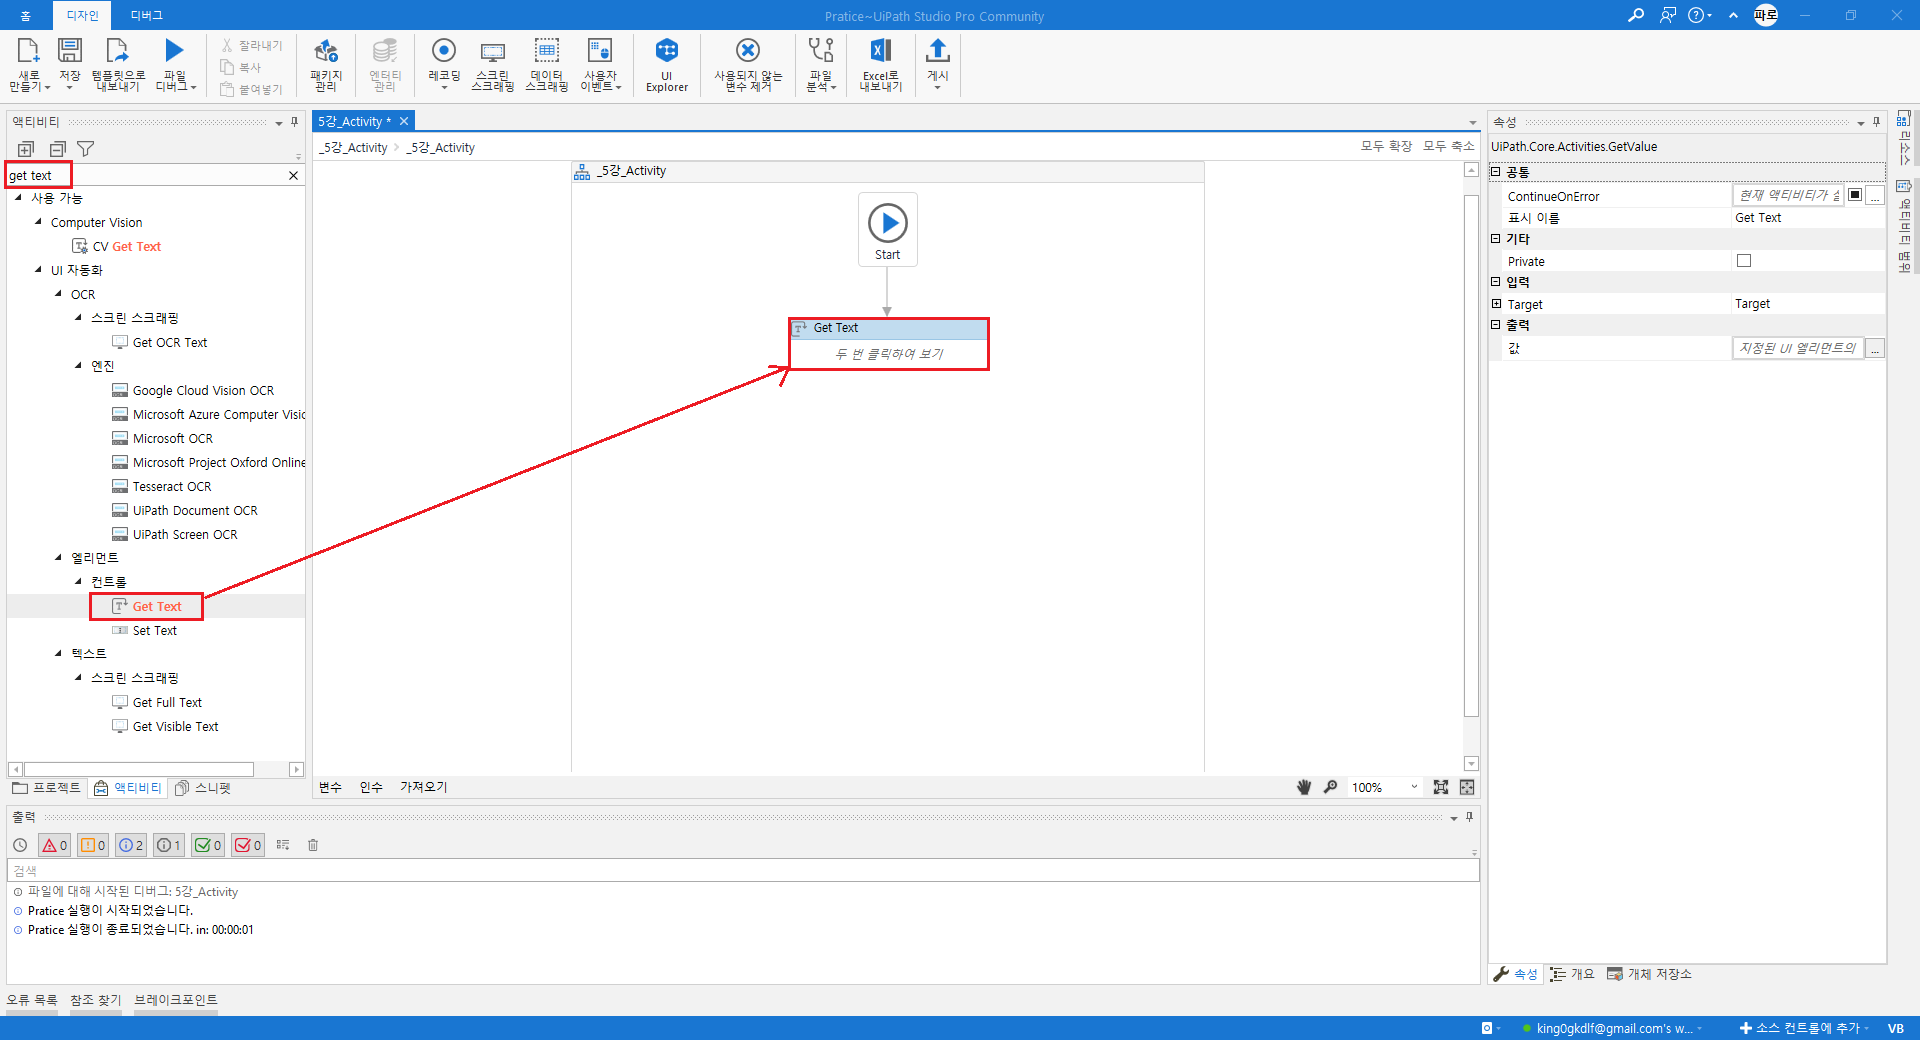Open the 가져오기 (Imports) tab

pos(424,787)
